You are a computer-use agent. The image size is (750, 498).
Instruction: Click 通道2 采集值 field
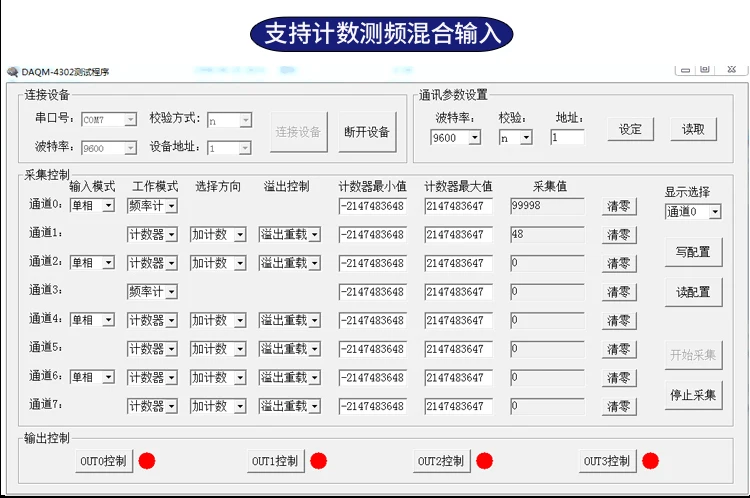click(547, 263)
